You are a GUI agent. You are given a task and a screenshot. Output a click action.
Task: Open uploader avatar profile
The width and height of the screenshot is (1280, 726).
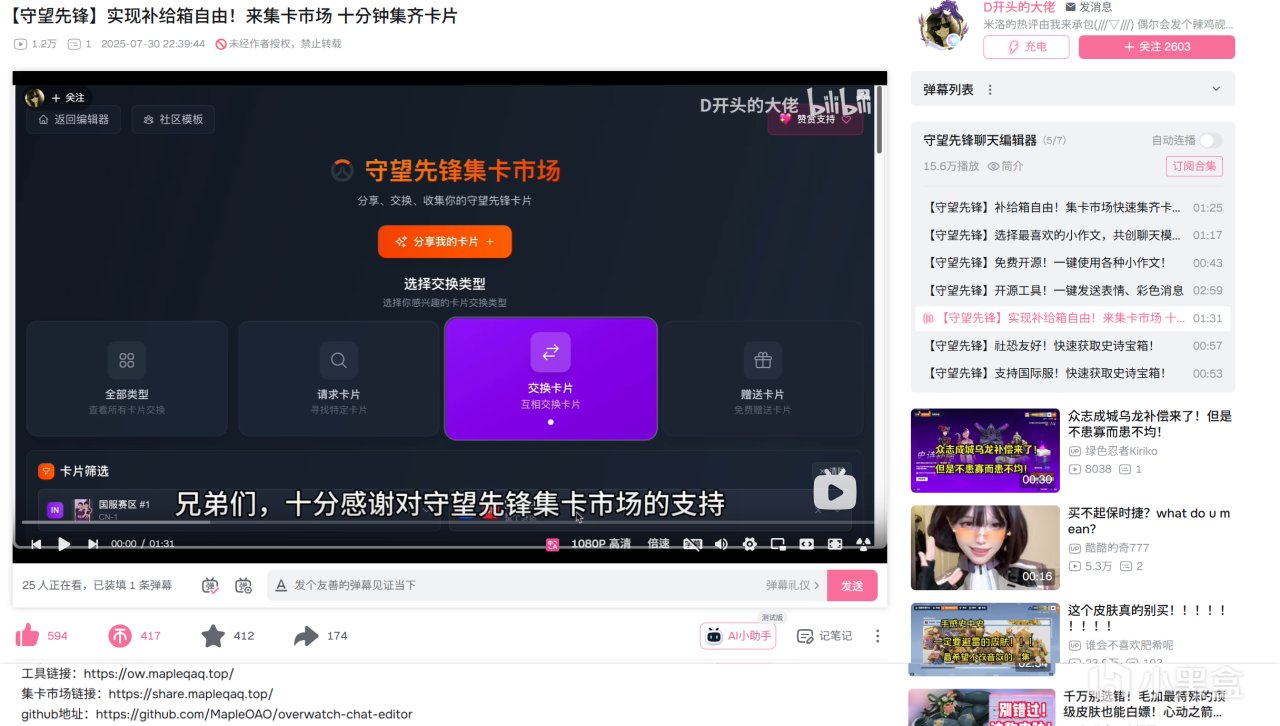coord(943,27)
